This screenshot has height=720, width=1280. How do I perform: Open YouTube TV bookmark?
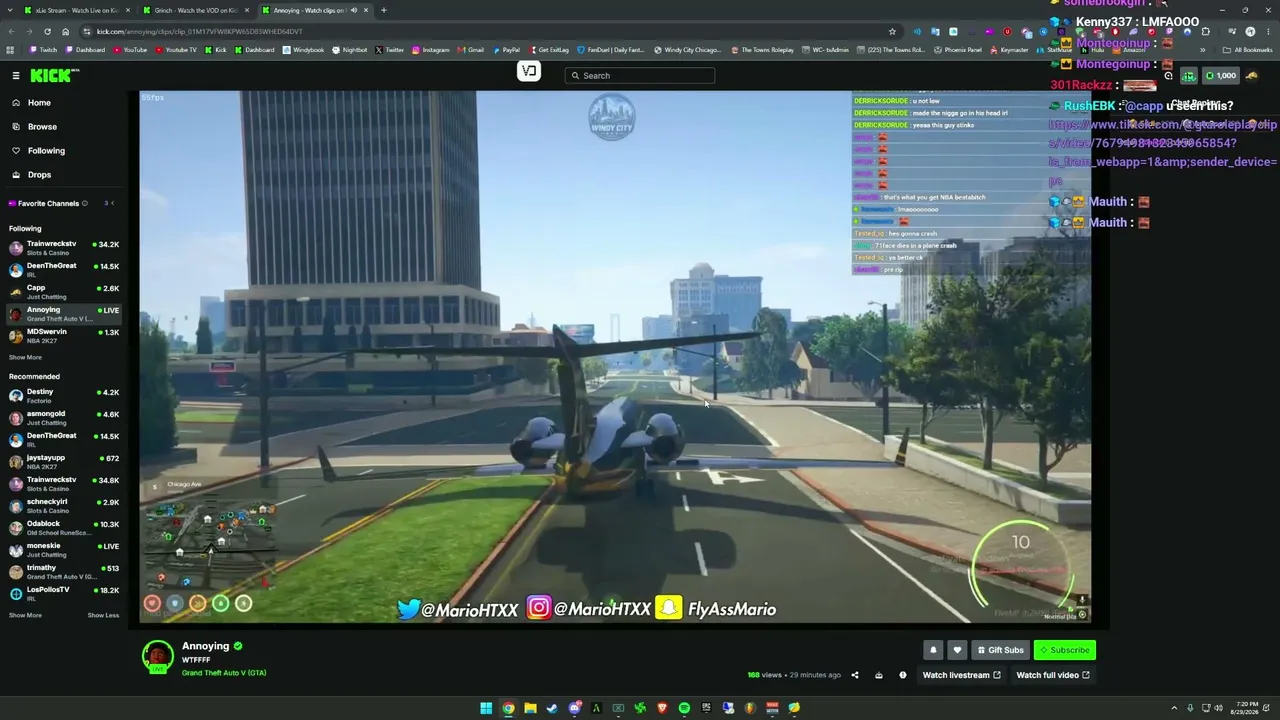pyautogui.click(x=176, y=50)
